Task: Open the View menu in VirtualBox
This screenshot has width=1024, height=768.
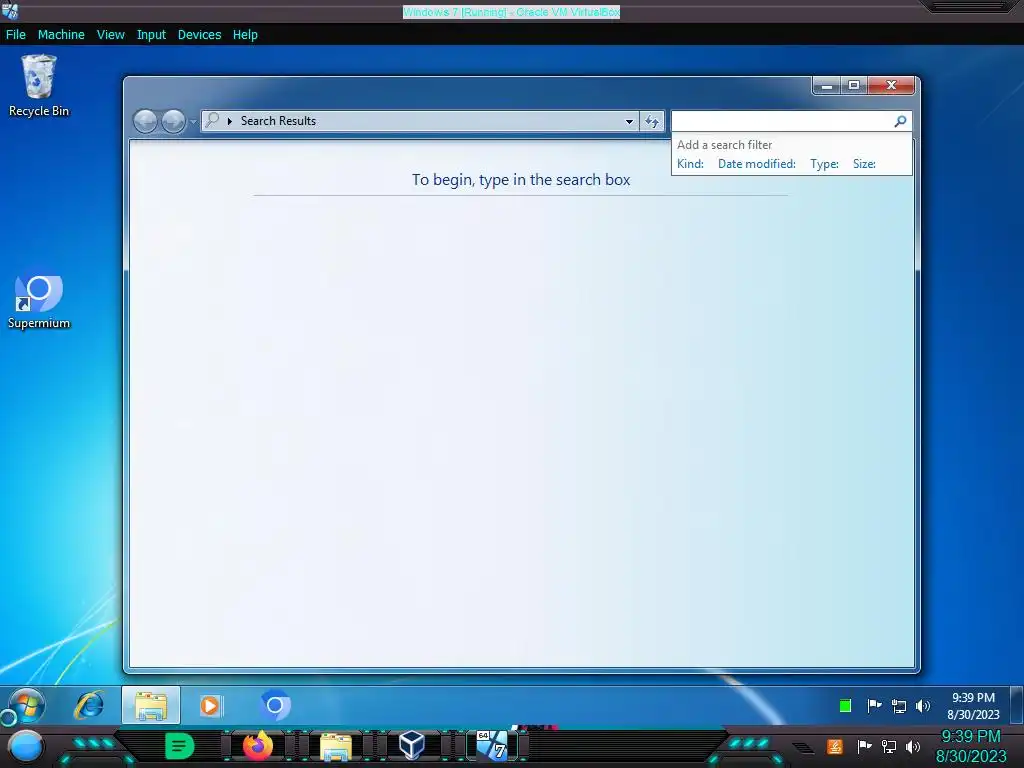Action: point(110,35)
